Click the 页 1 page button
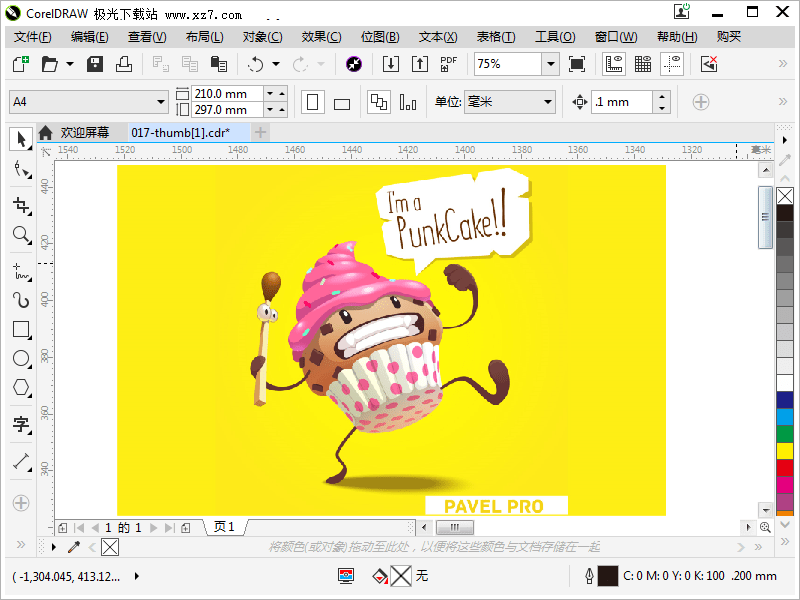The image size is (800, 600). [222, 527]
